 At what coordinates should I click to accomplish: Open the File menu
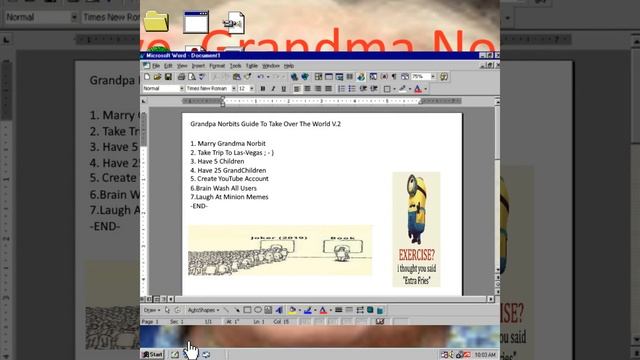(x=156, y=66)
